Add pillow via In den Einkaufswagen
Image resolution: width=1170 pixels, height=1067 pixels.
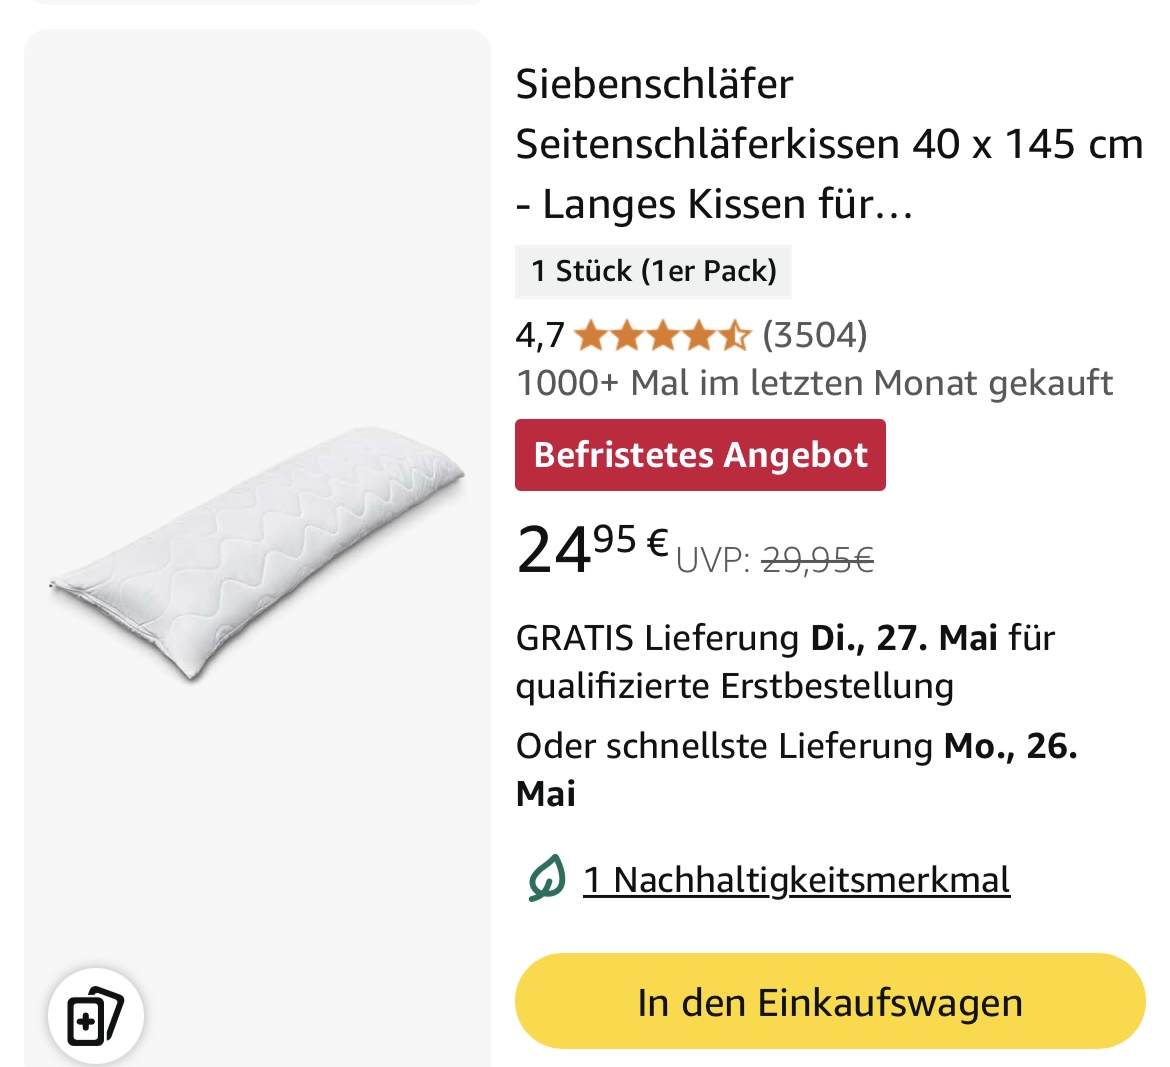(830, 1001)
